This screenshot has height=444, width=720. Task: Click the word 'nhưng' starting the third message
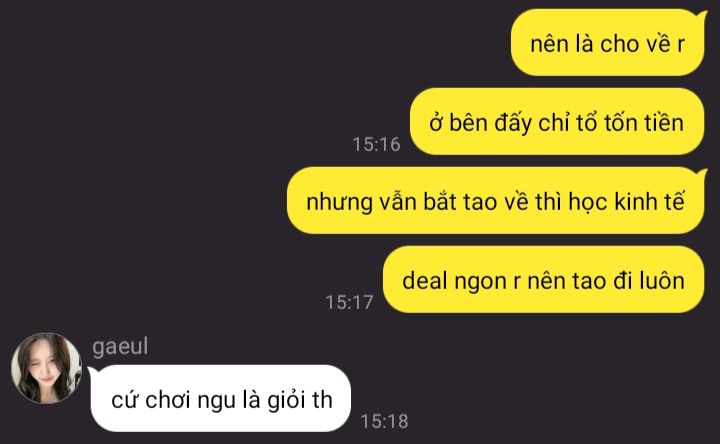coord(339,202)
